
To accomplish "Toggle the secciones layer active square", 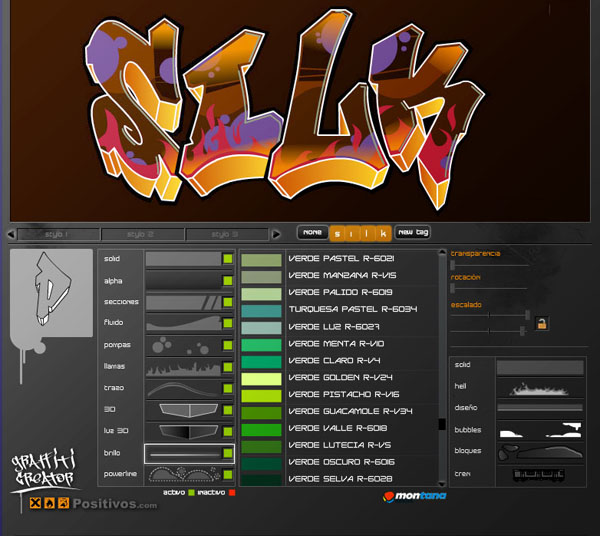I will point(228,302).
